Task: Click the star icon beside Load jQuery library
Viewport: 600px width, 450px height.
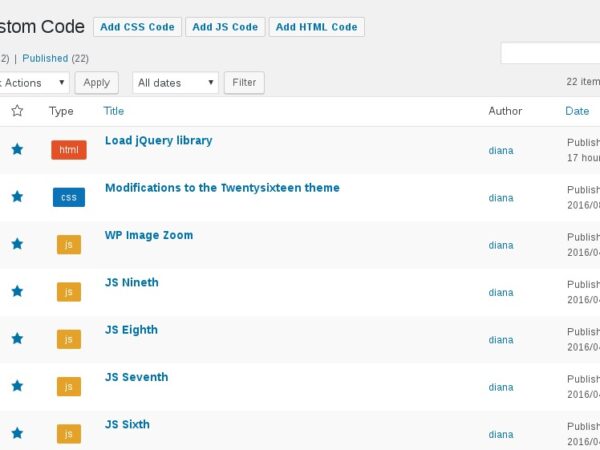Action: pos(16,149)
